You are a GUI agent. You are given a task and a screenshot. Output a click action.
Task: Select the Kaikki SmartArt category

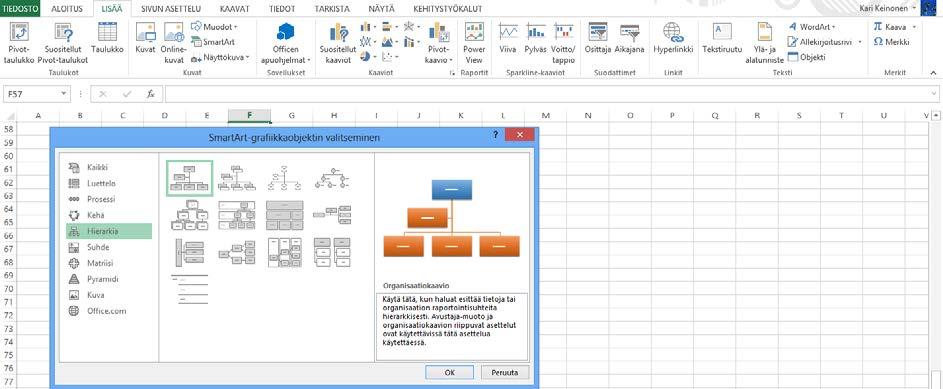click(109, 167)
